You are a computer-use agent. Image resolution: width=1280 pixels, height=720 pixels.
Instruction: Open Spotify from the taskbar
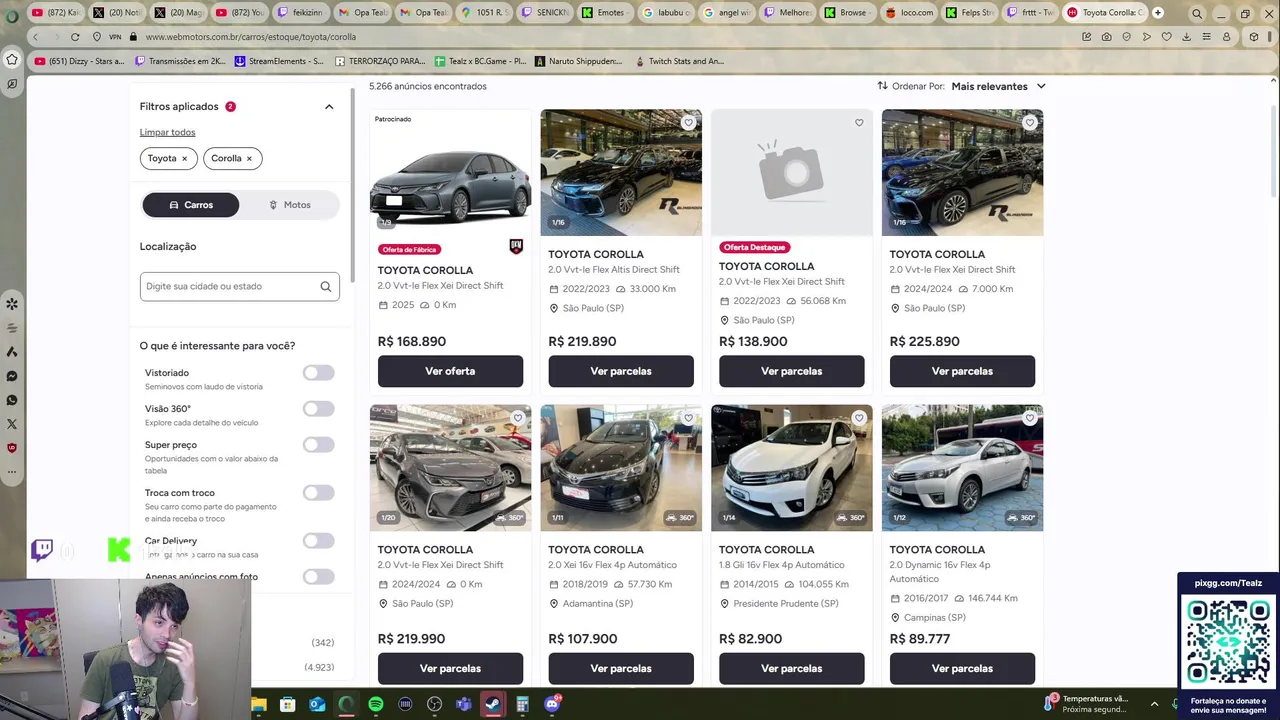click(376, 705)
